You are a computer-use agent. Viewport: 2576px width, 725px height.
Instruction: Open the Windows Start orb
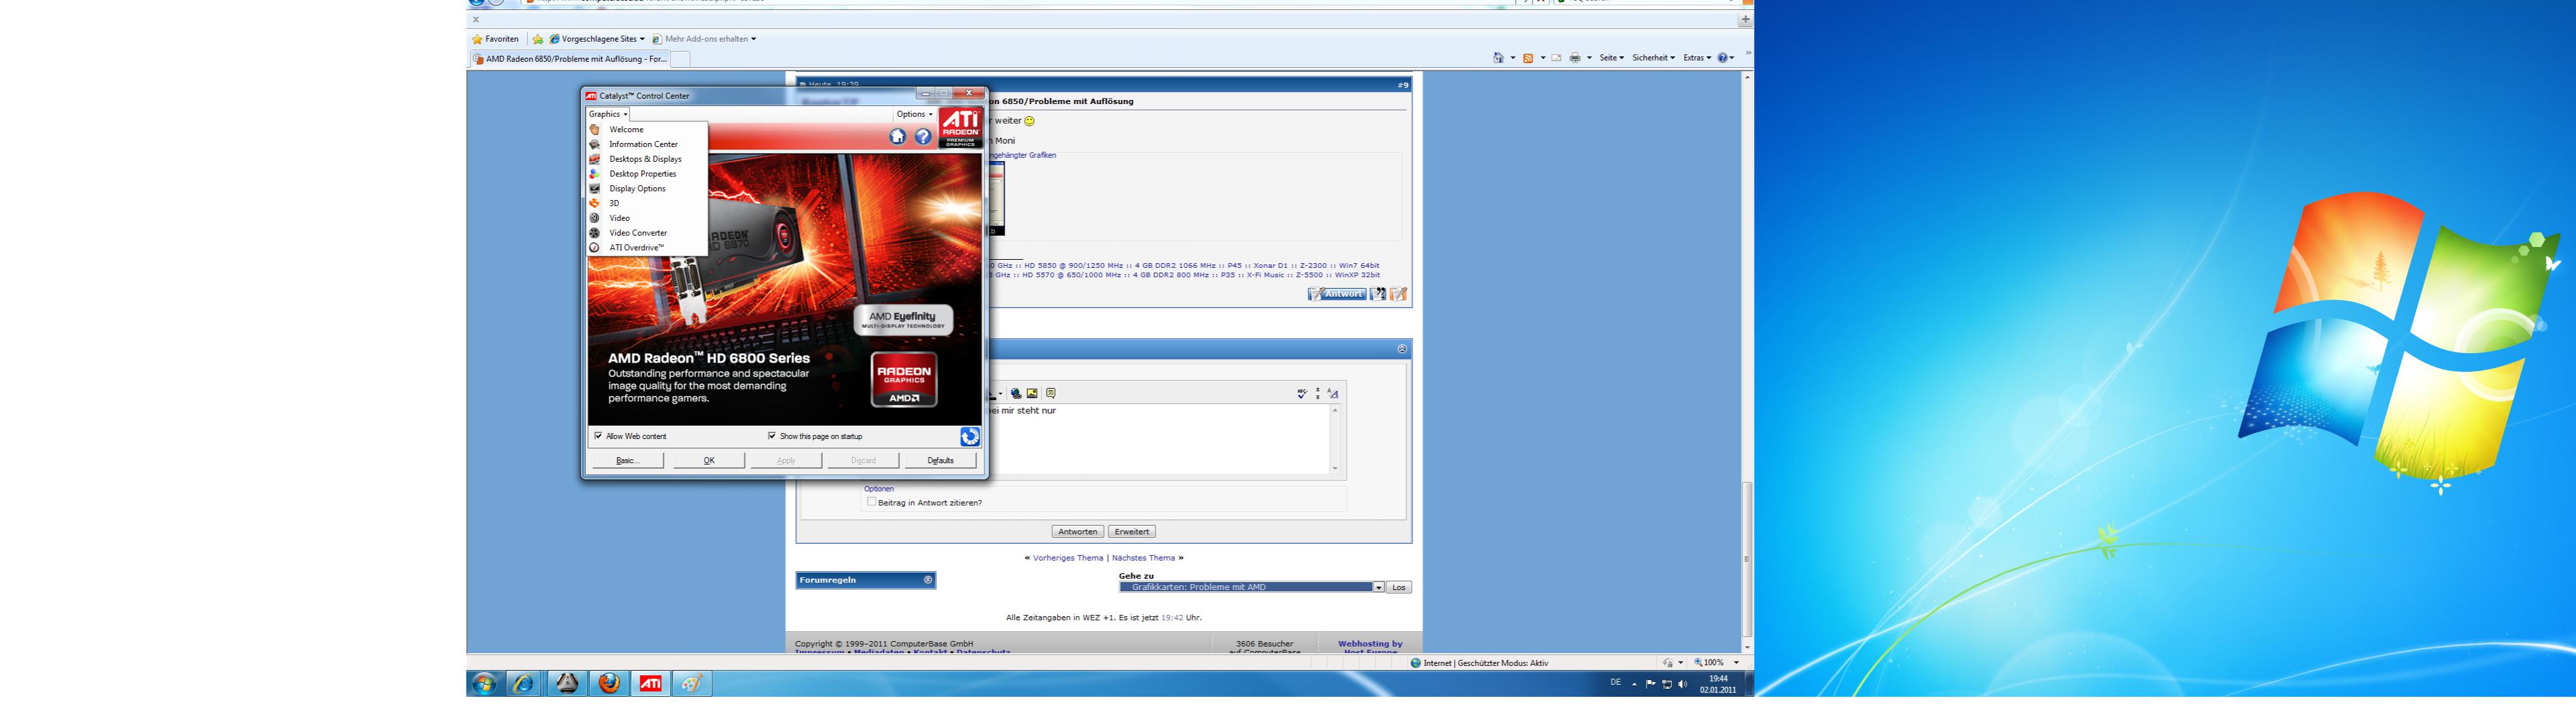(484, 684)
